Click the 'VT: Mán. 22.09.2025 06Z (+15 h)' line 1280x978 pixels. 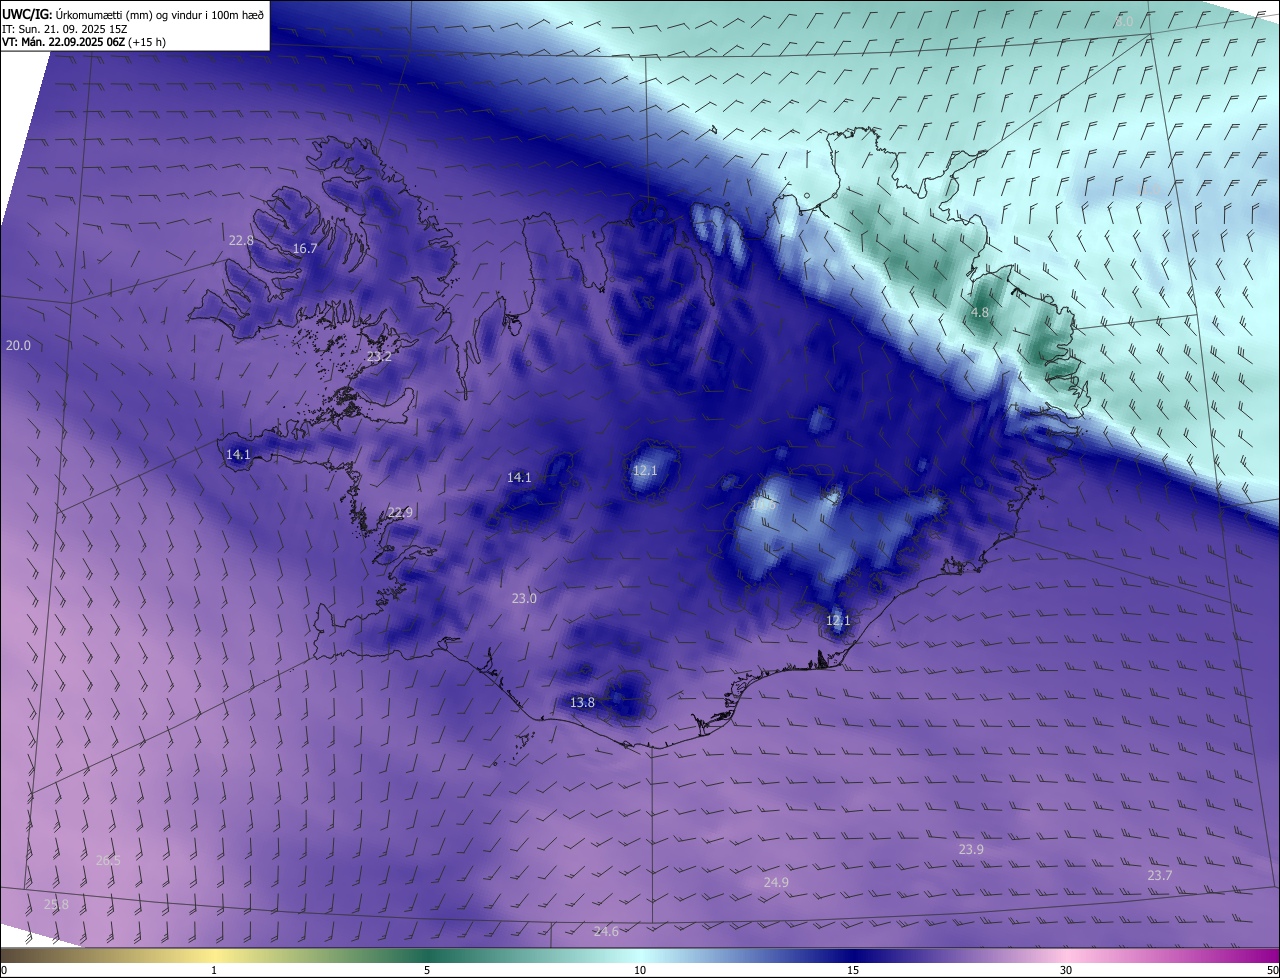(84, 42)
